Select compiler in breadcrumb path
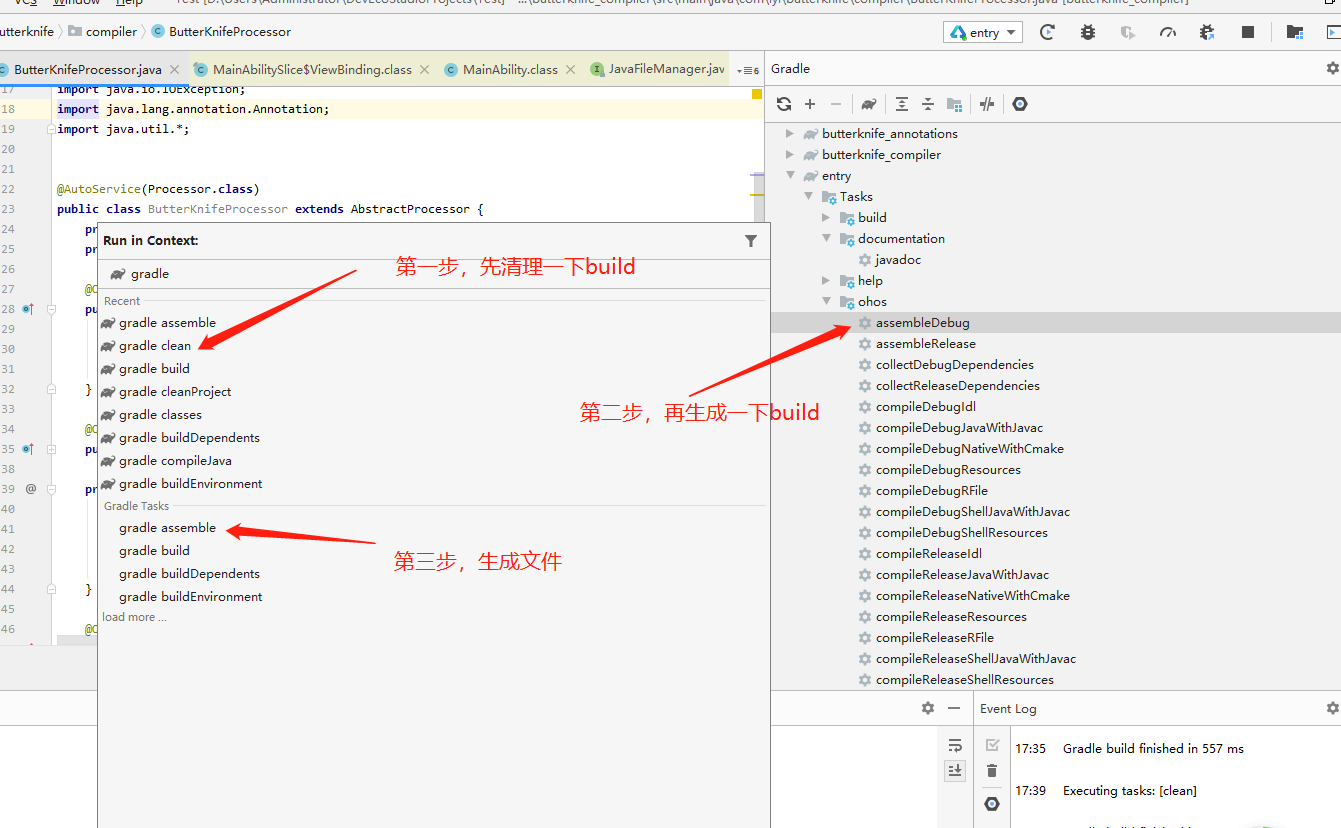 111,32
